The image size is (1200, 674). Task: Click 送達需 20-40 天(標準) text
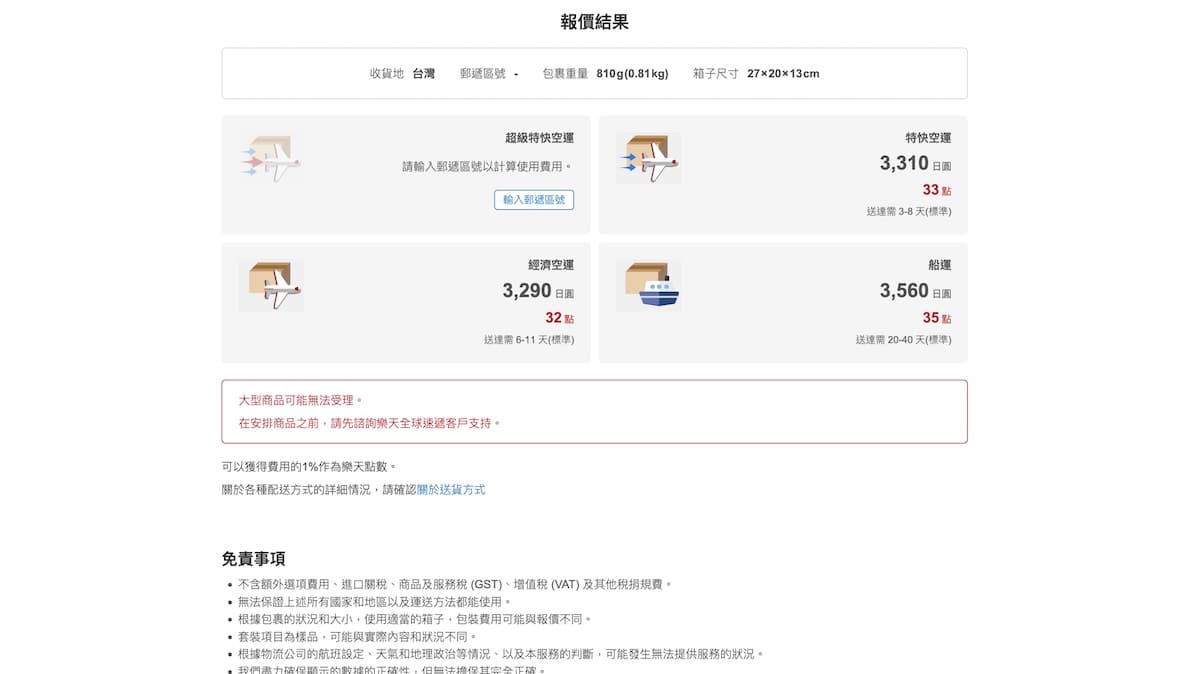pos(904,340)
